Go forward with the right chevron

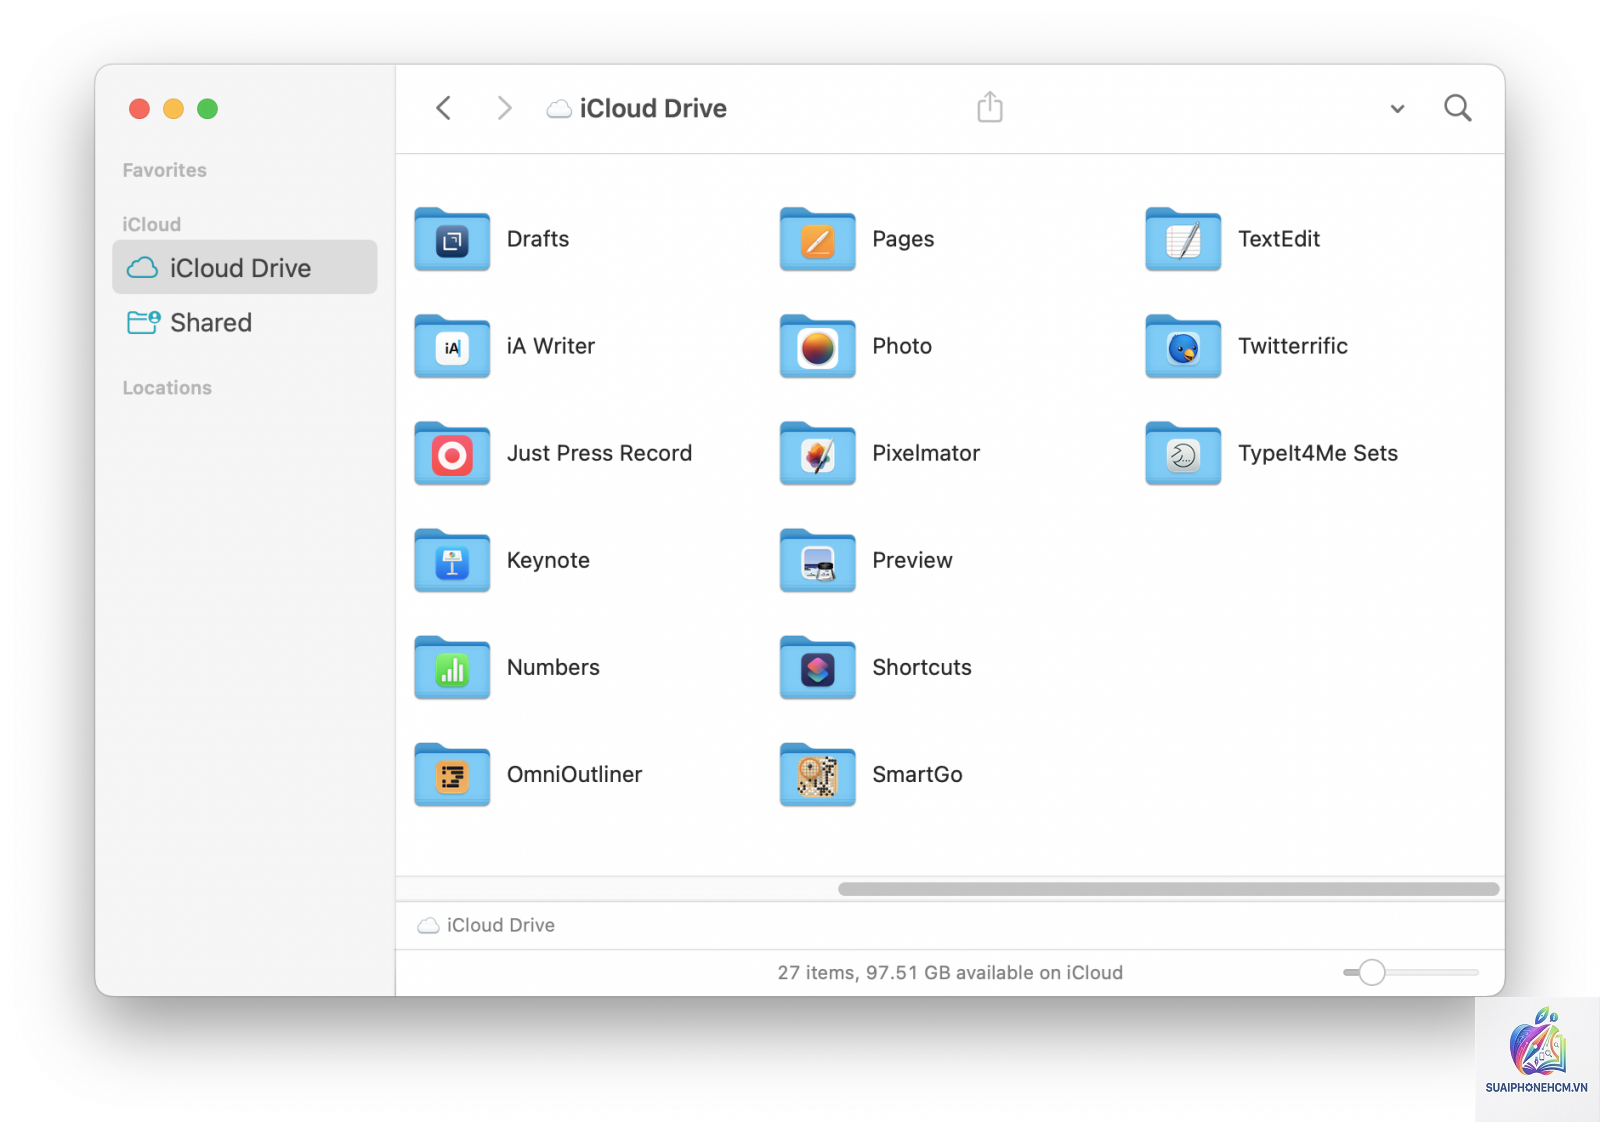(x=504, y=108)
